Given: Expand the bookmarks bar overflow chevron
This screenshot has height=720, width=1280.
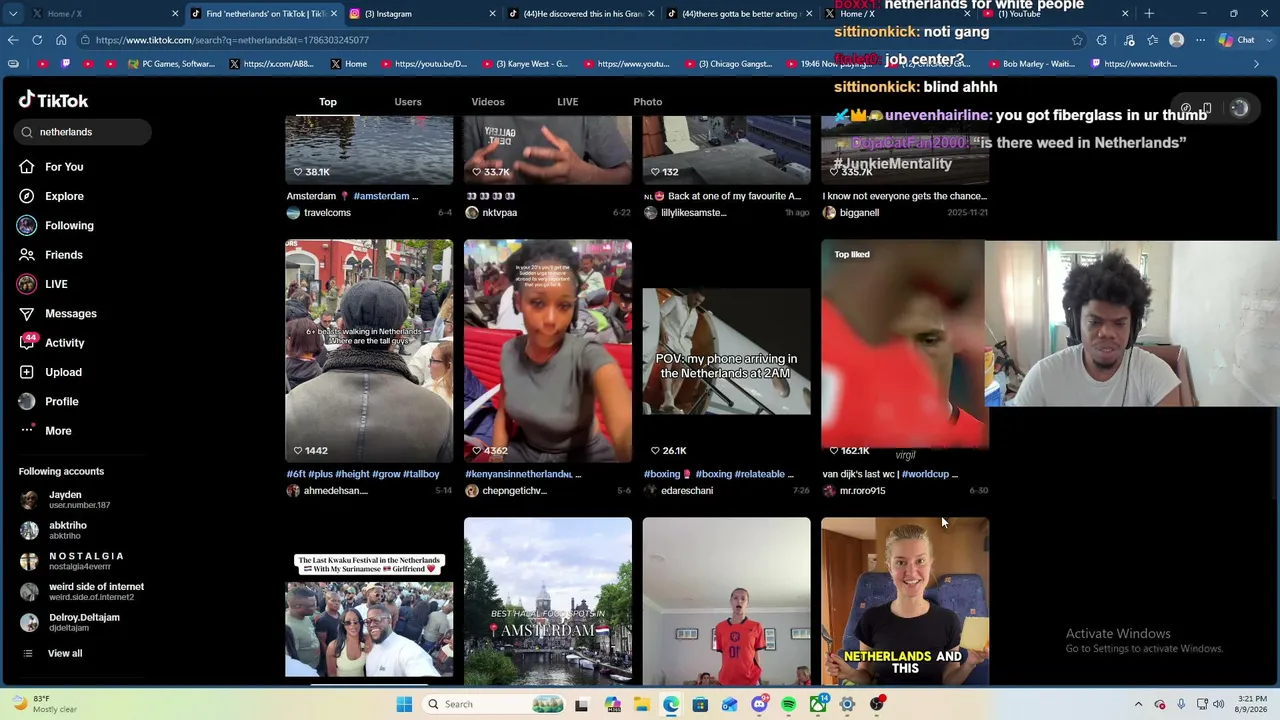Looking at the screenshot, I should click(x=1257, y=64).
